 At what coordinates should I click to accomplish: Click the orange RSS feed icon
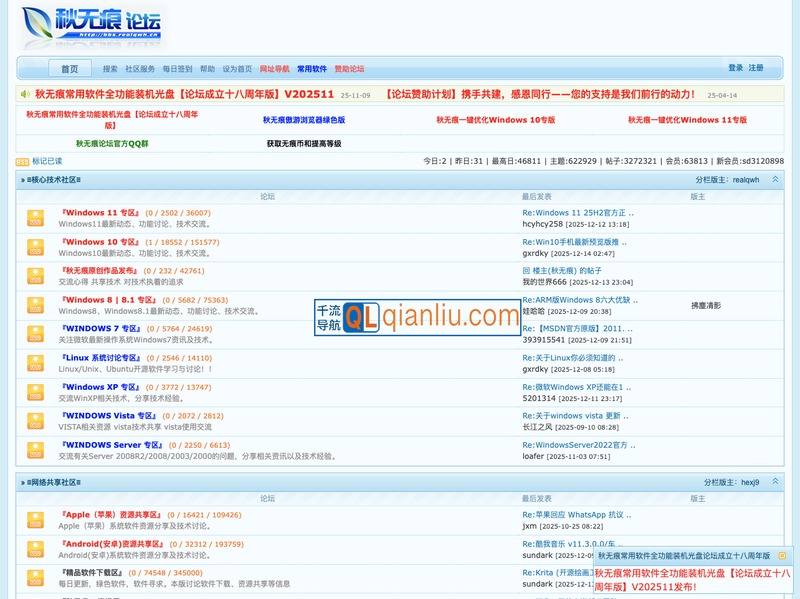[22, 161]
